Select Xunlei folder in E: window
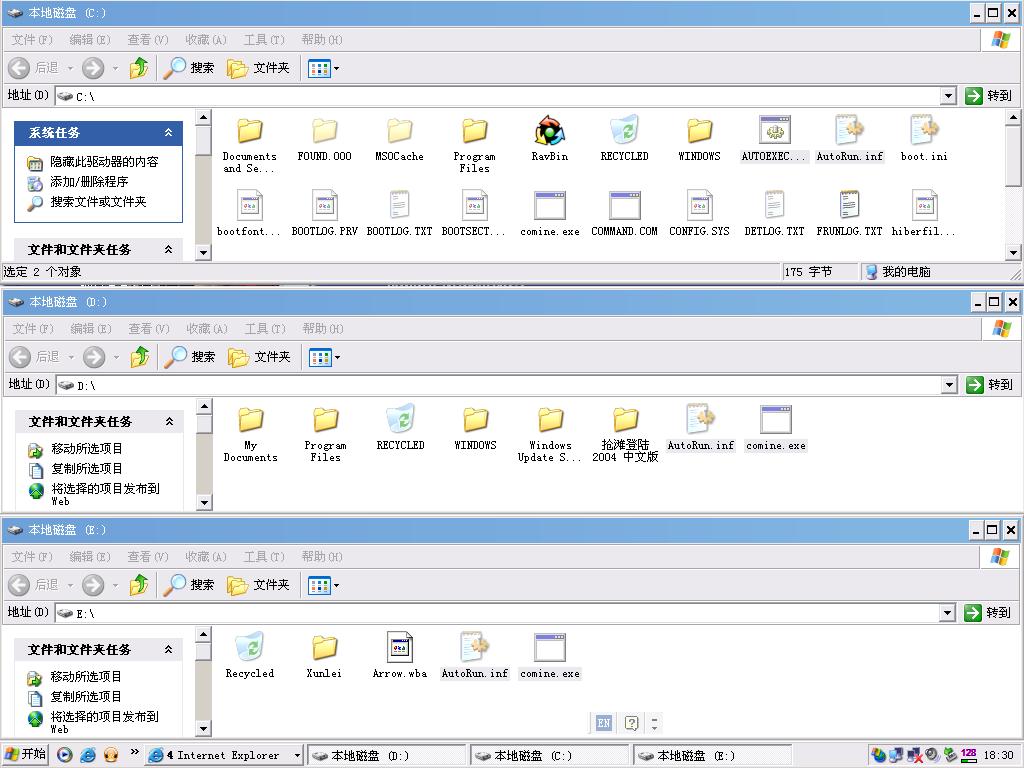This screenshot has height=768, width=1024. coord(324,648)
